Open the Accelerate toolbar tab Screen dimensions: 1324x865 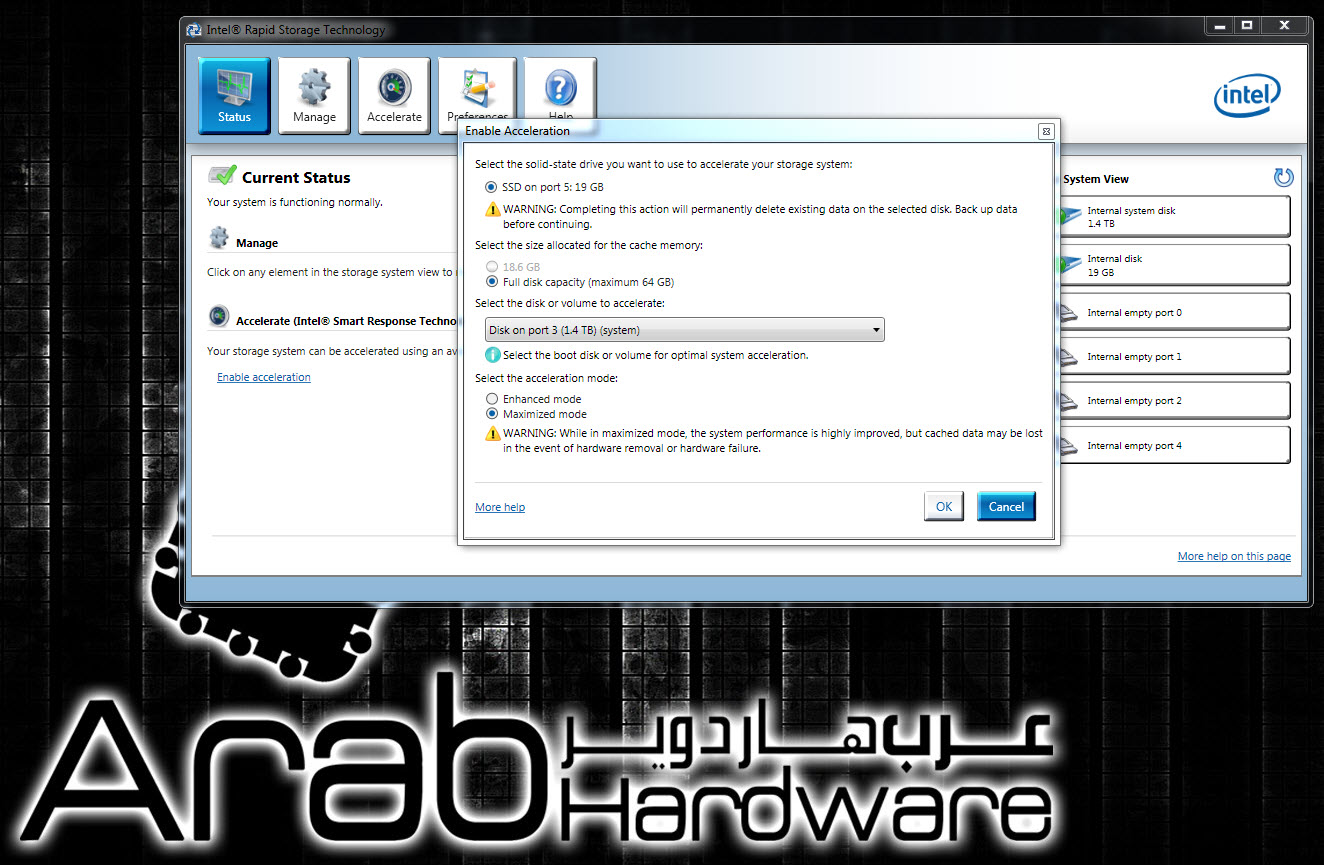(x=394, y=95)
